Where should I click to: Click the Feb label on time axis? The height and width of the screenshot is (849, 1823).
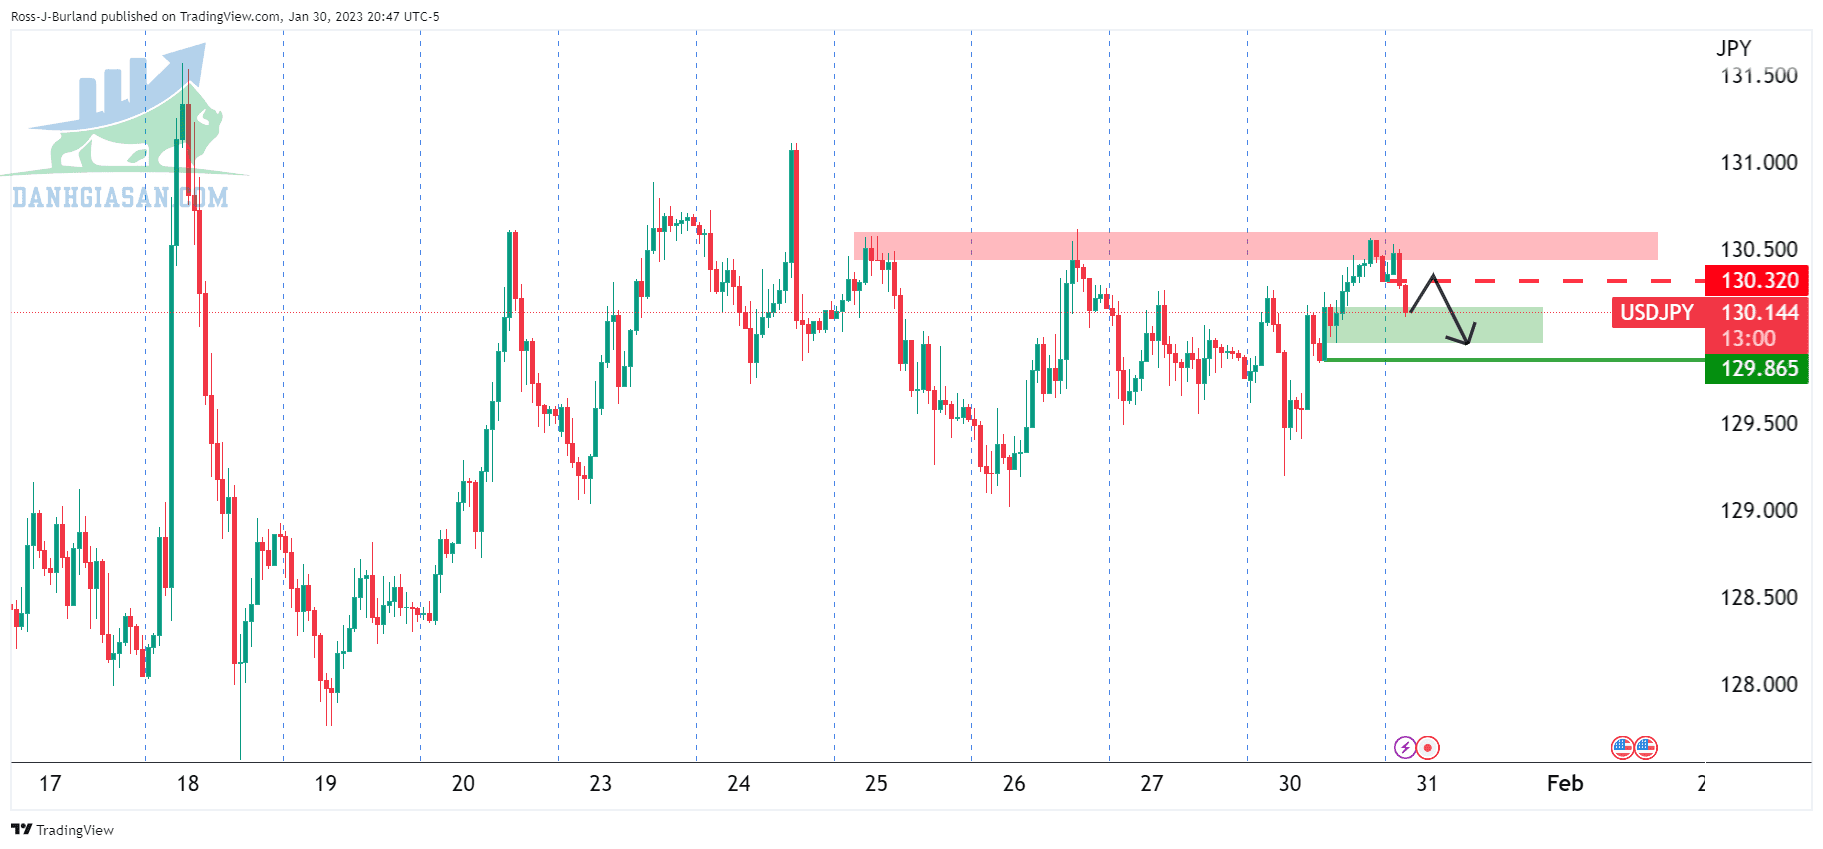pyautogui.click(x=1565, y=784)
